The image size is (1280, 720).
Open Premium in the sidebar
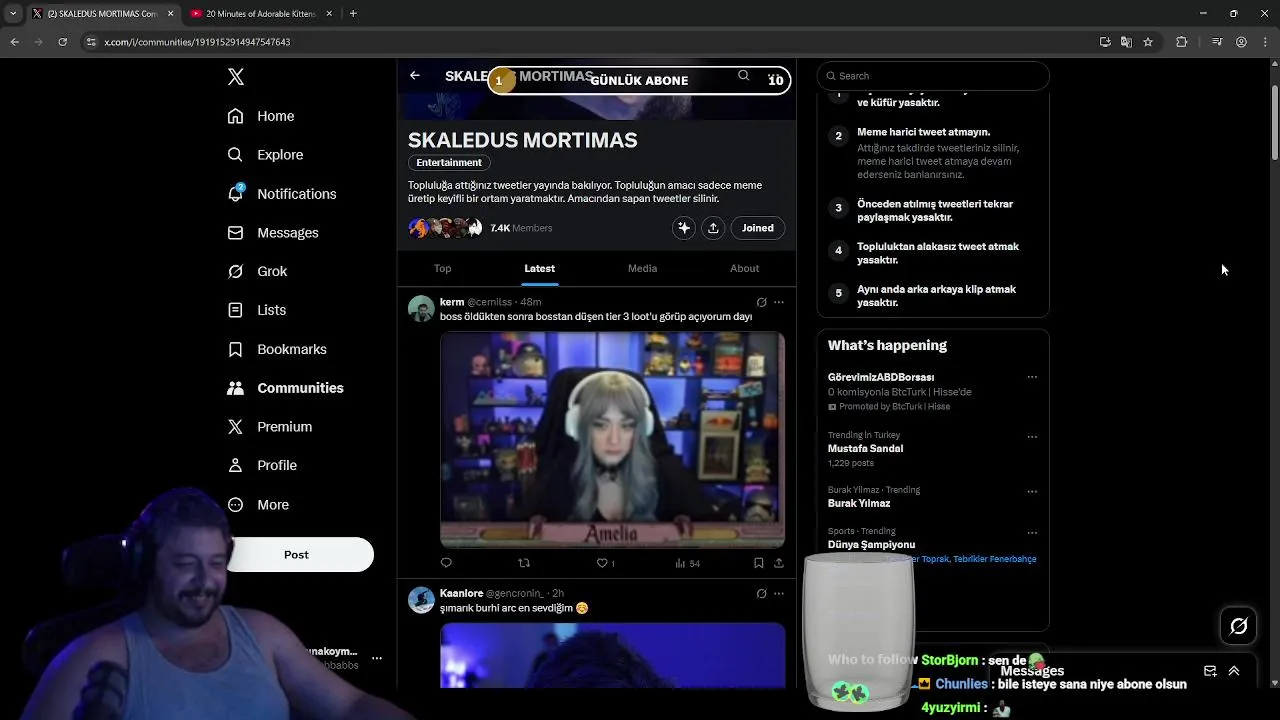[270, 427]
